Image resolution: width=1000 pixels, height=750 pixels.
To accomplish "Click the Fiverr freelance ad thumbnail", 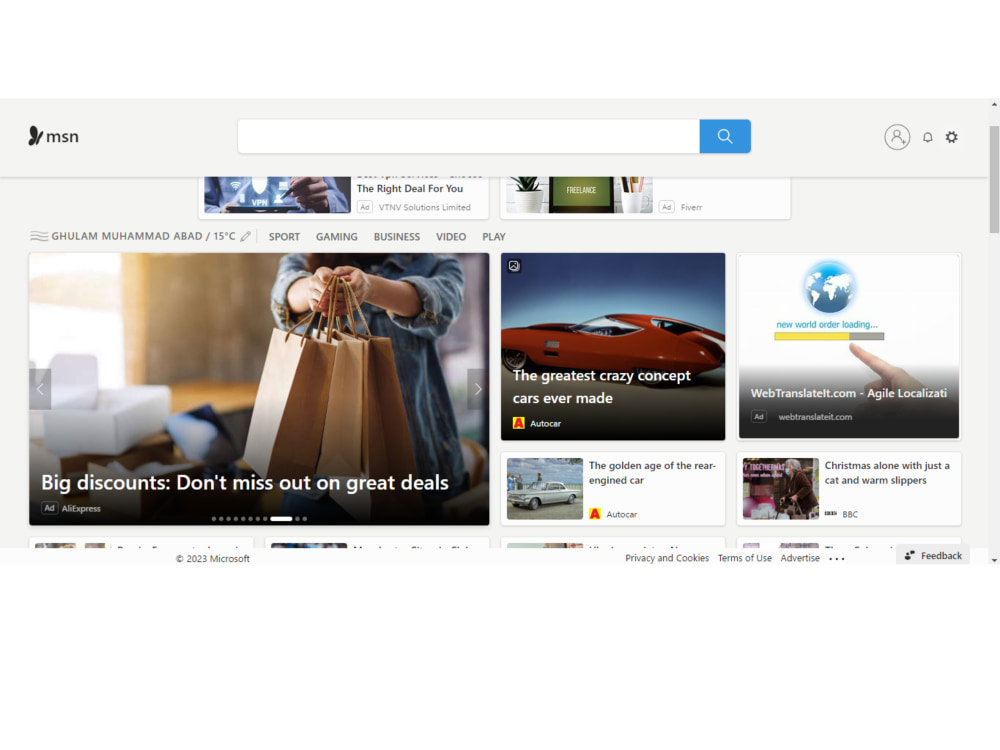I will (579, 195).
